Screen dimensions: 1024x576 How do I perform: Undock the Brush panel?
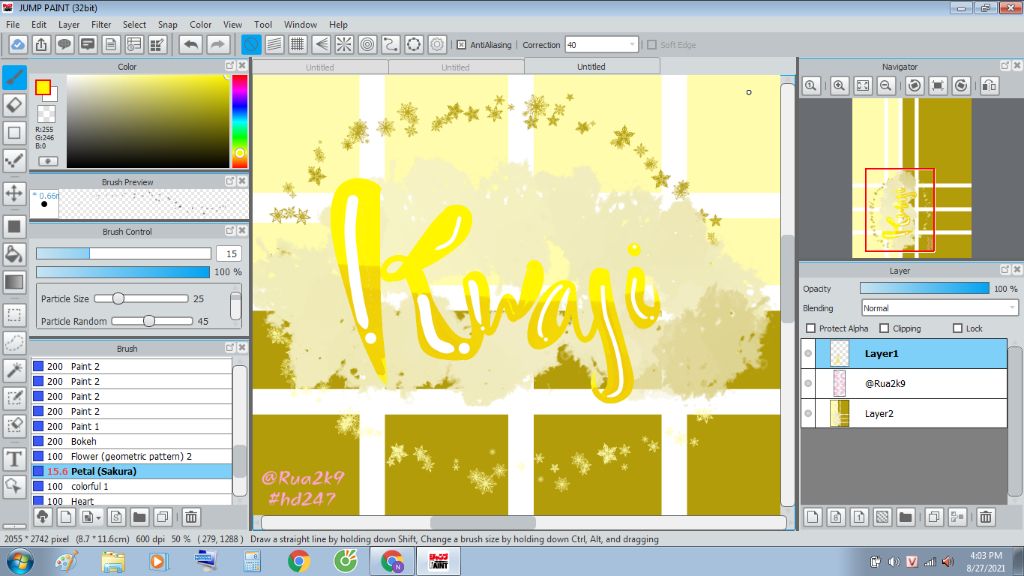(230, 347)
